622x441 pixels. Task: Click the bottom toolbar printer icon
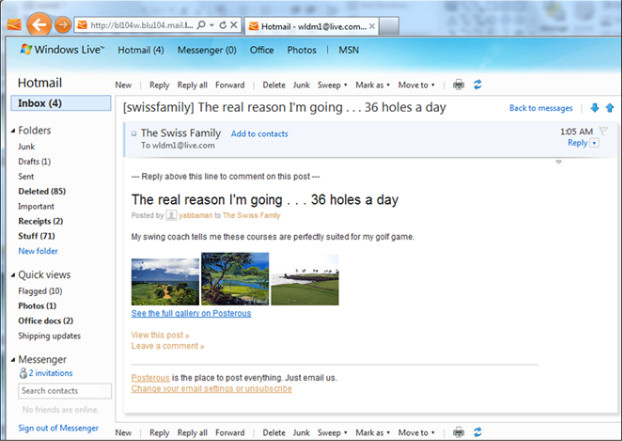click(x=459, y=432)
